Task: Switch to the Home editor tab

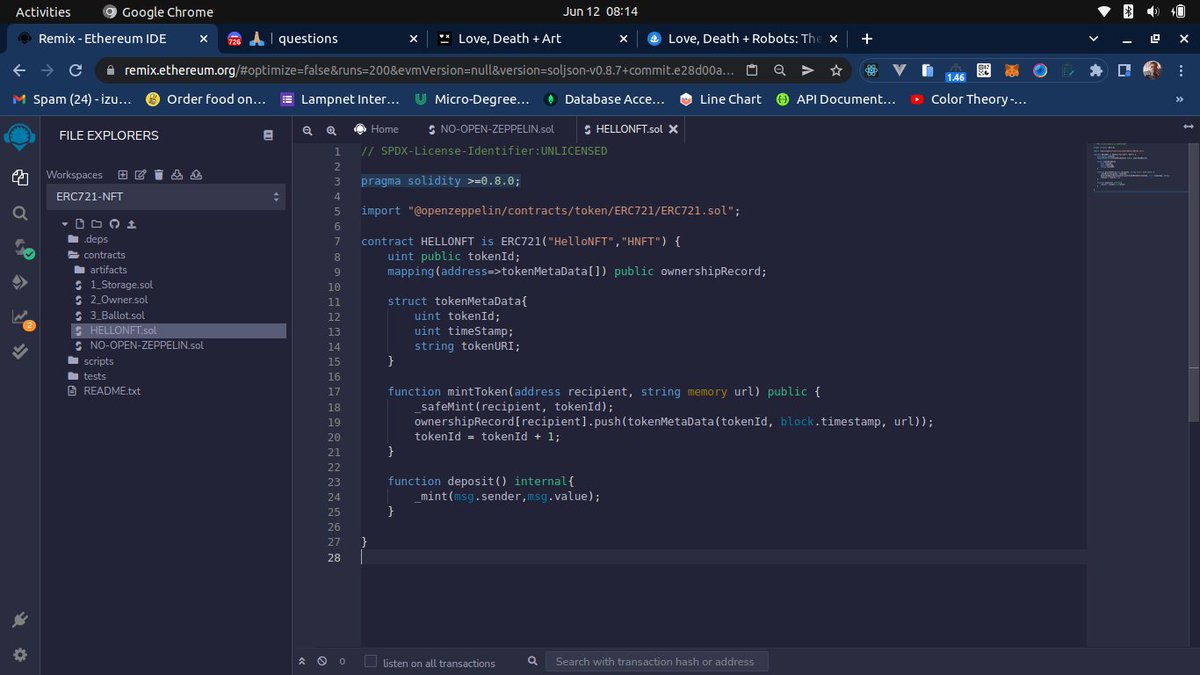Action: (376, 129)
